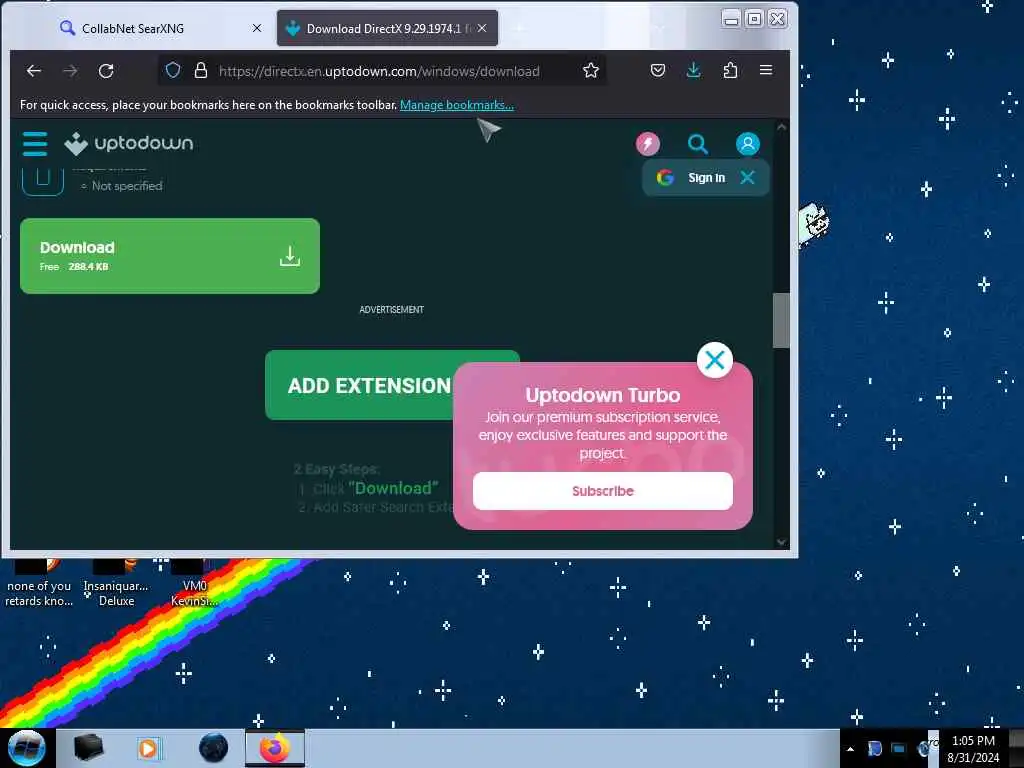Screen dimensions: 1024x768
Task: Reload the current page
Action: [x=106, y=71]
